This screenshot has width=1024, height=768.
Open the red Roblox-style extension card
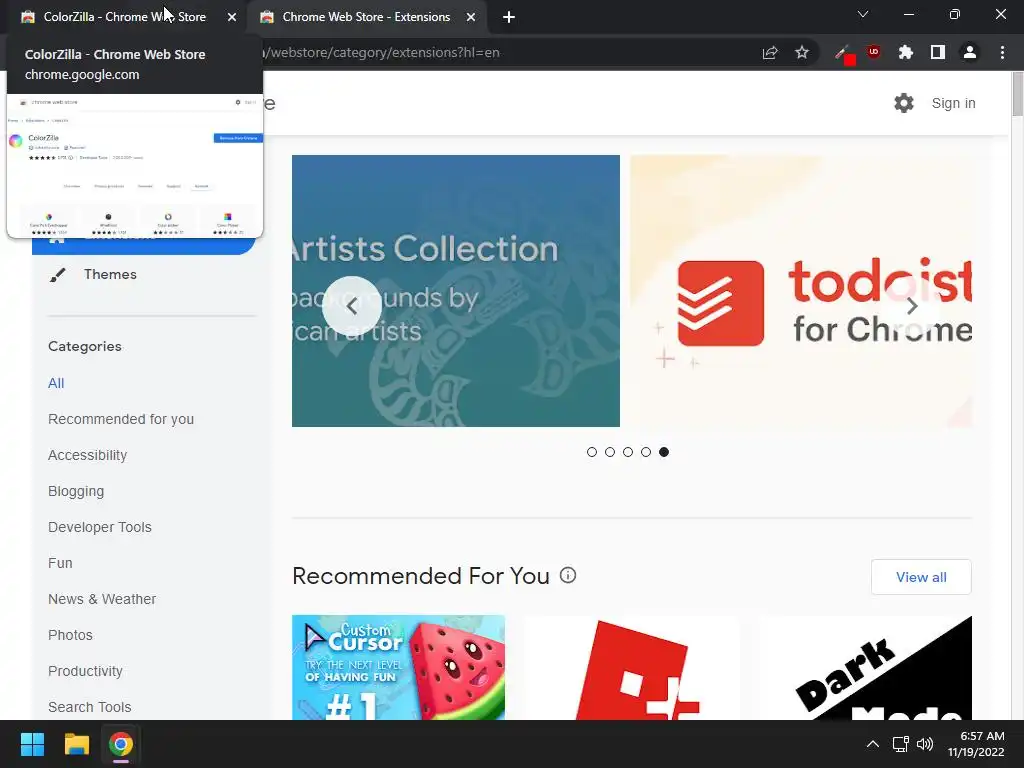coord(632,667)
